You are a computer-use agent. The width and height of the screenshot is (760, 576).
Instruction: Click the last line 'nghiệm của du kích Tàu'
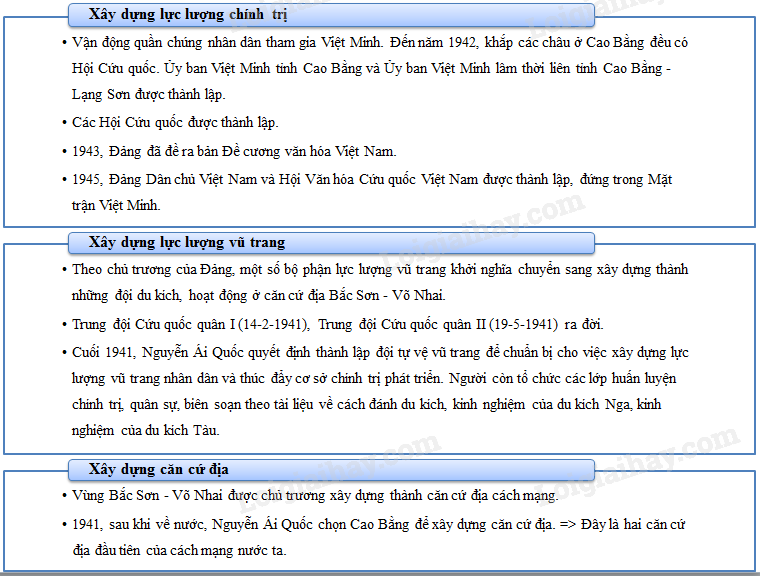tap(146, 431)
